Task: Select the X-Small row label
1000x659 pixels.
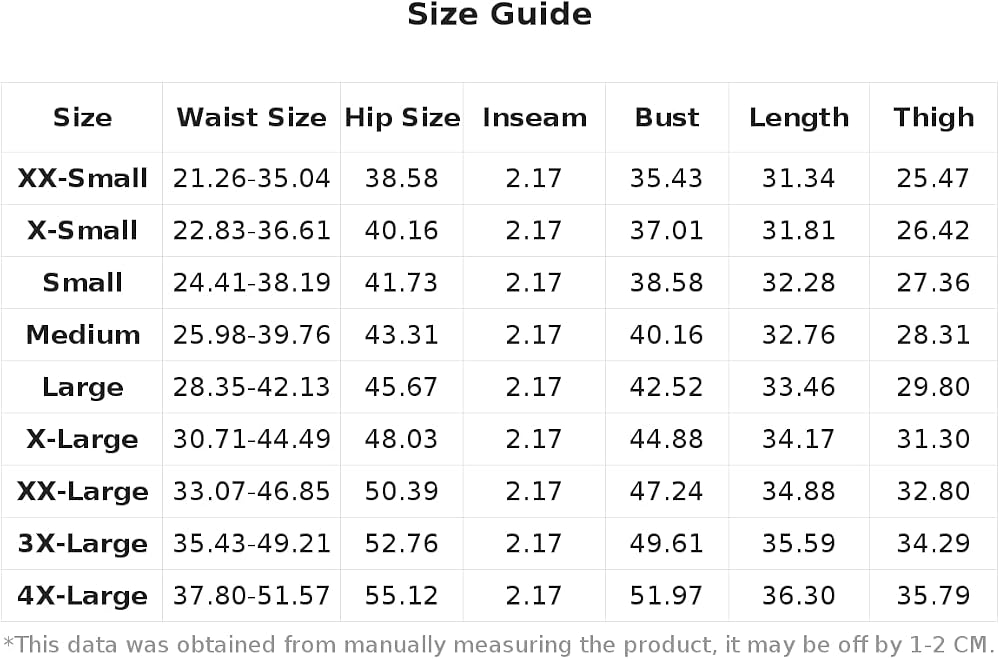Action: coord(82,230)
